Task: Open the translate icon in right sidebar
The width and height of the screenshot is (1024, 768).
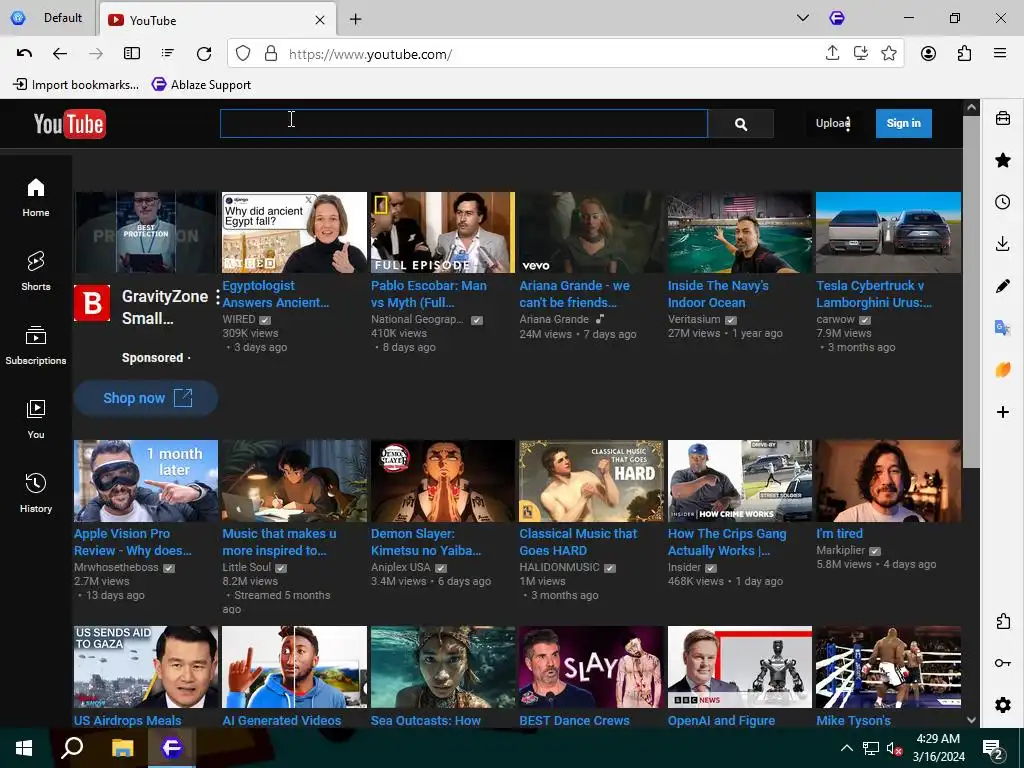Action: click(x=1002, y=327)
